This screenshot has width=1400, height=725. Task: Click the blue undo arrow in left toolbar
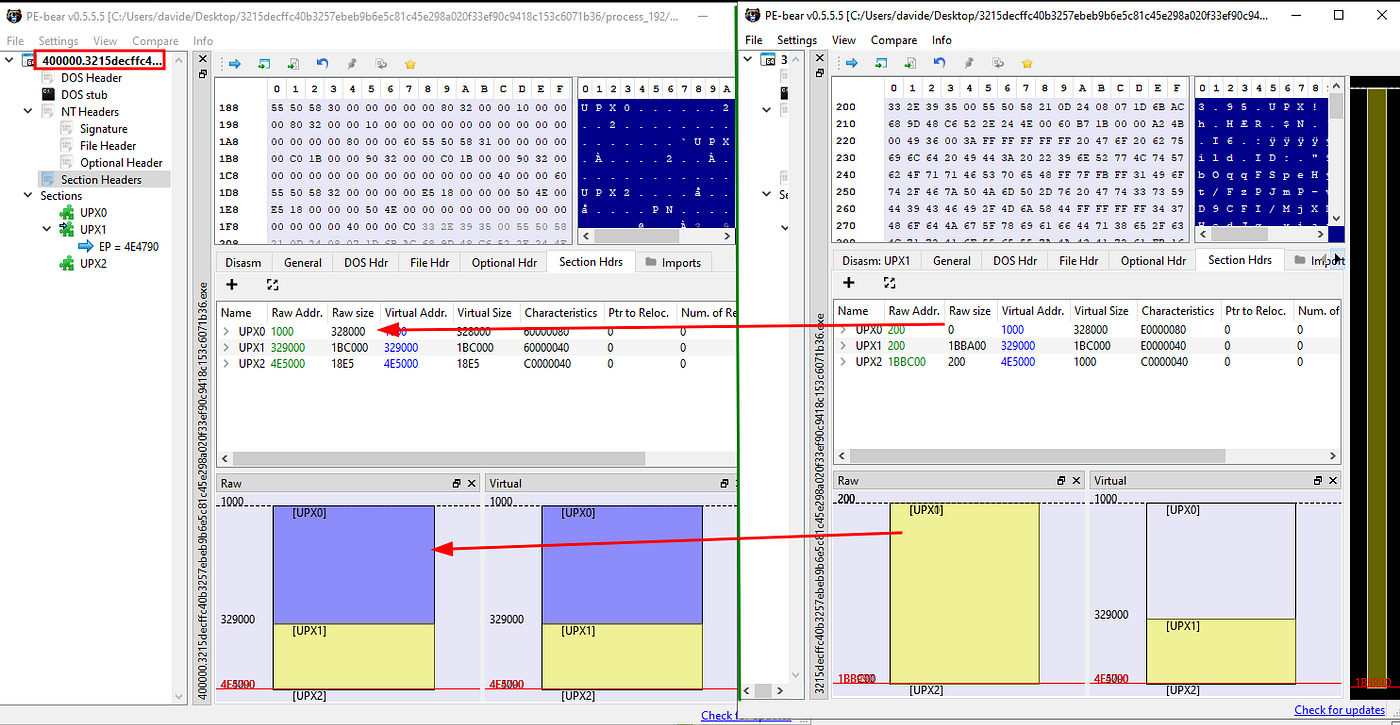(321, 64)
